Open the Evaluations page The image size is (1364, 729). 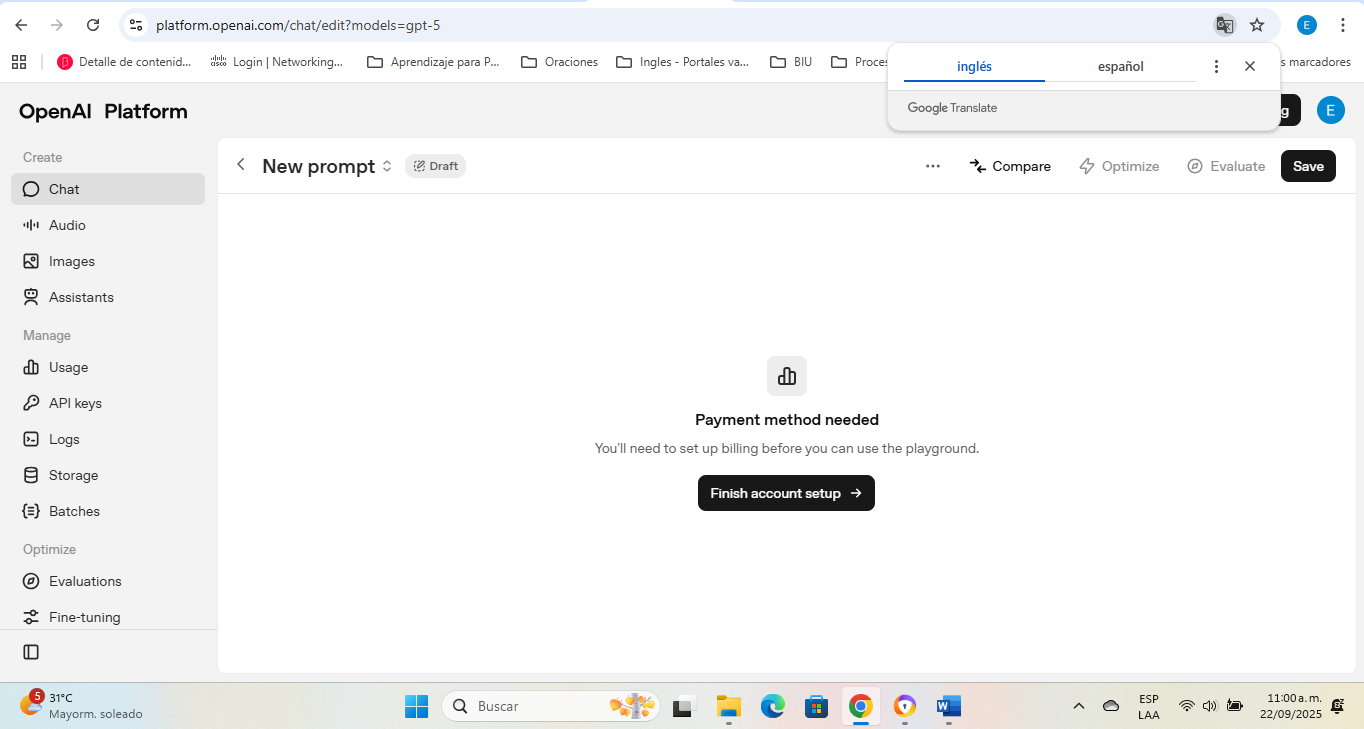(108, 581)
